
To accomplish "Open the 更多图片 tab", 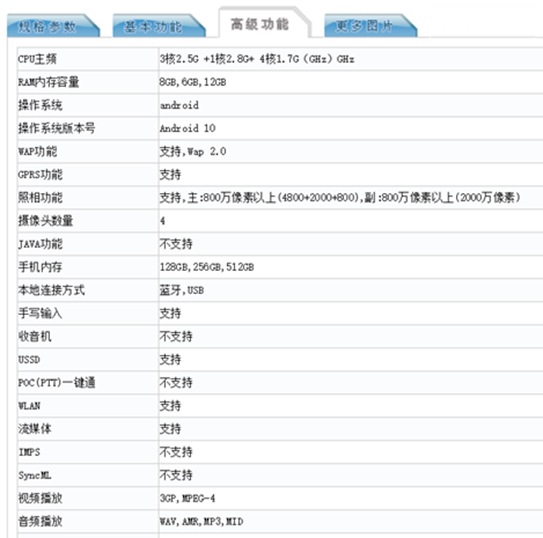I will pos(371,26).
